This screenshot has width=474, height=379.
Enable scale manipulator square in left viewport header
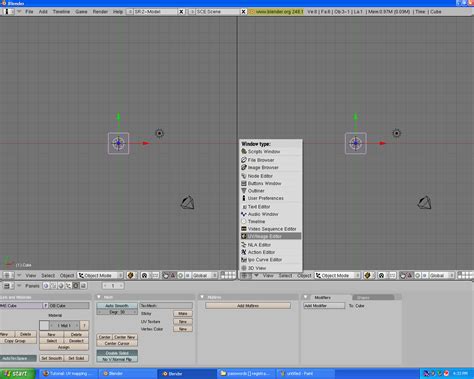pos(187,275)
